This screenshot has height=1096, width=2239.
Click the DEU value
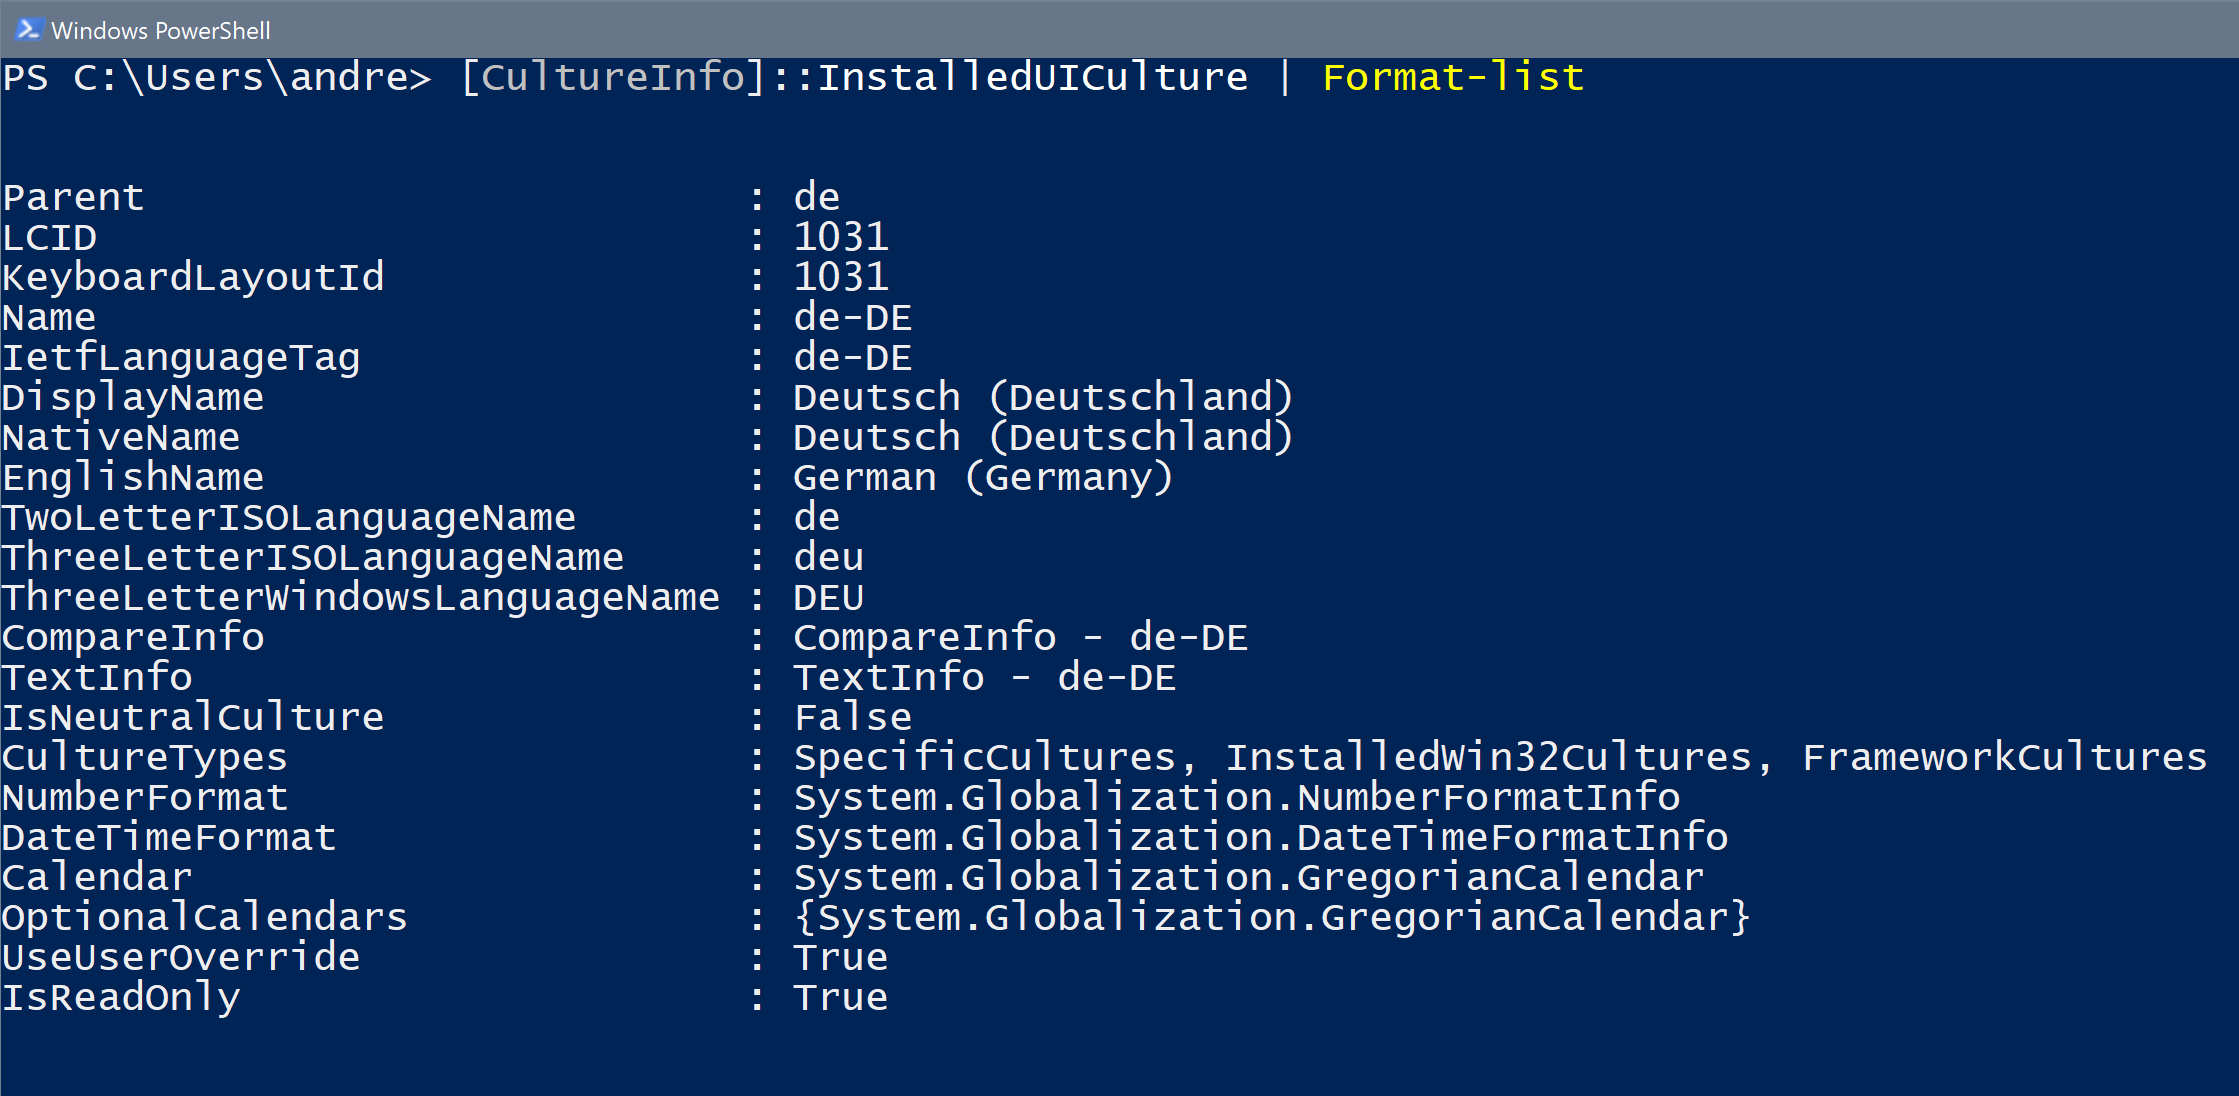(828, 597)
